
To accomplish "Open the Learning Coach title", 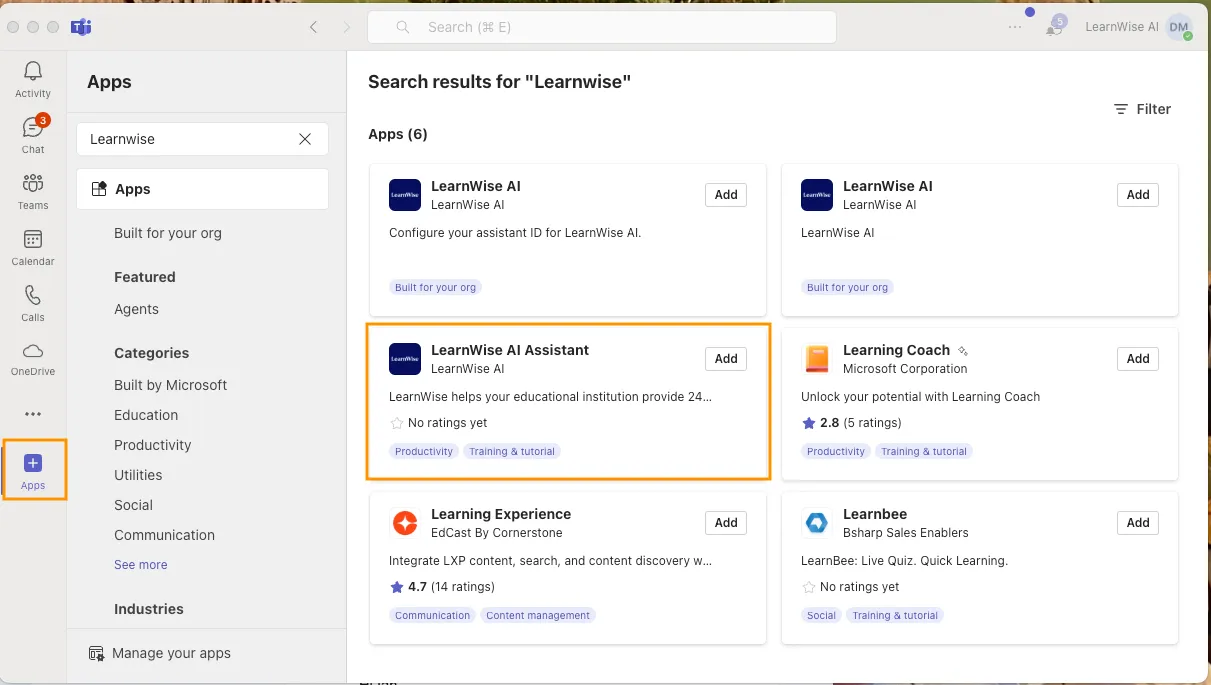I will [896, 350].
